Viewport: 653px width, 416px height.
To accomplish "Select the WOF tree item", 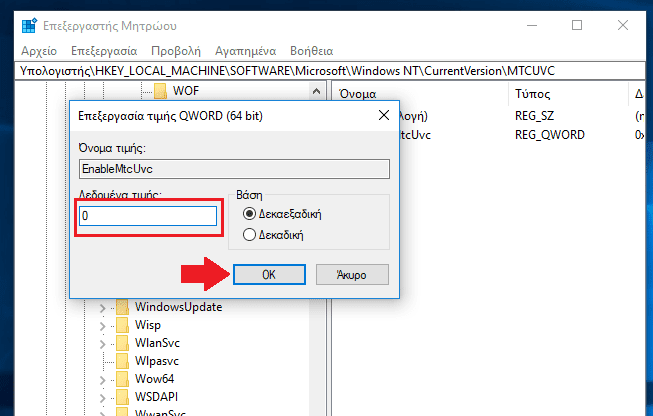I will 186,91.
